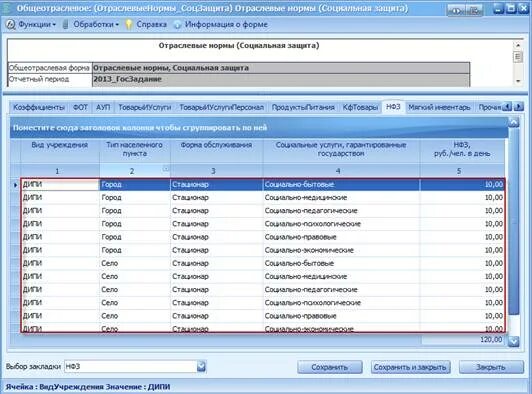Screen dimensions: 532x394
Task: Click total value 120,00
Action: [x=491, y=340]
